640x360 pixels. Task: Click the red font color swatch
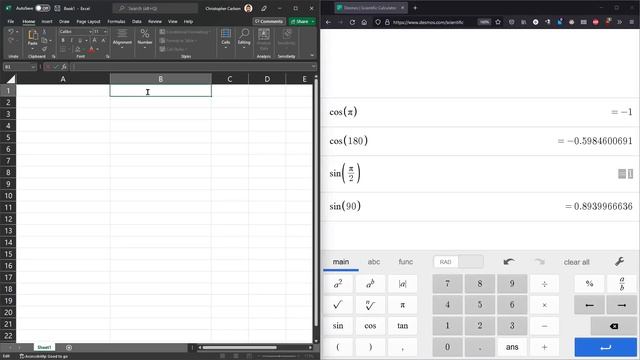pos(91,49)
